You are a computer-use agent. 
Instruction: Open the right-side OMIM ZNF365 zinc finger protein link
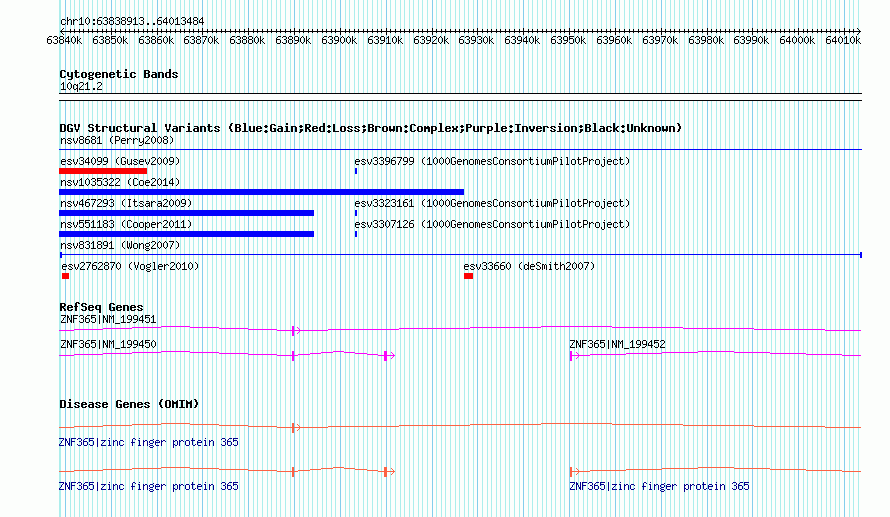(x=659, y=486)
